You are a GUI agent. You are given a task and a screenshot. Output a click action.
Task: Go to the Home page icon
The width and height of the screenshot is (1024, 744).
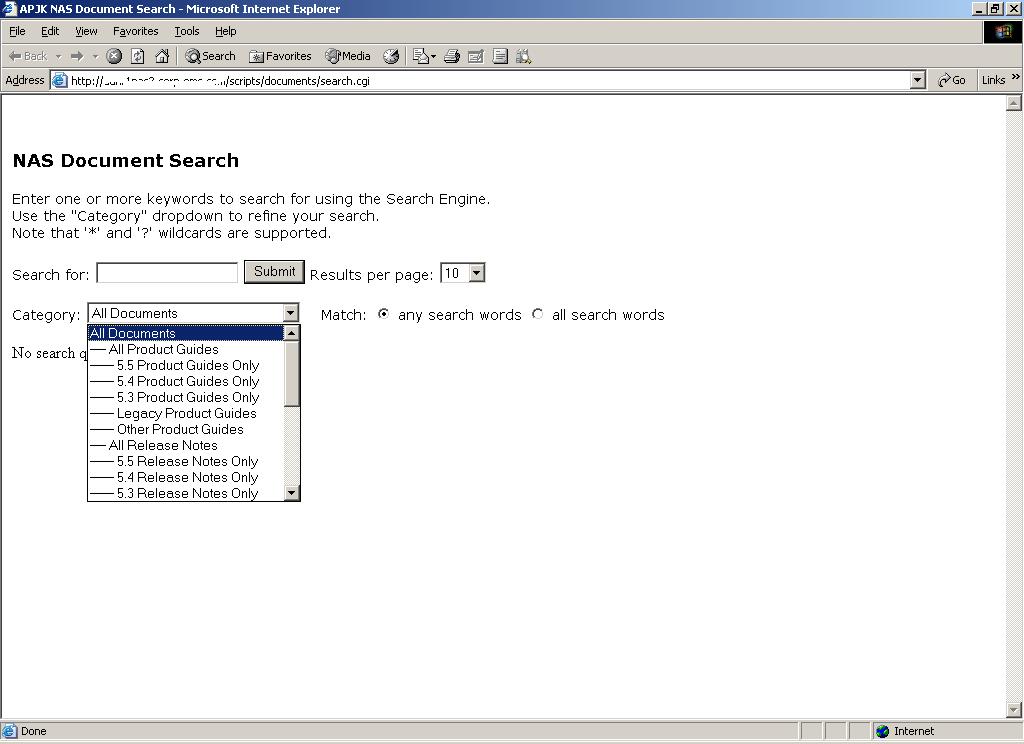pyautogui.click(x=162, y=56)
